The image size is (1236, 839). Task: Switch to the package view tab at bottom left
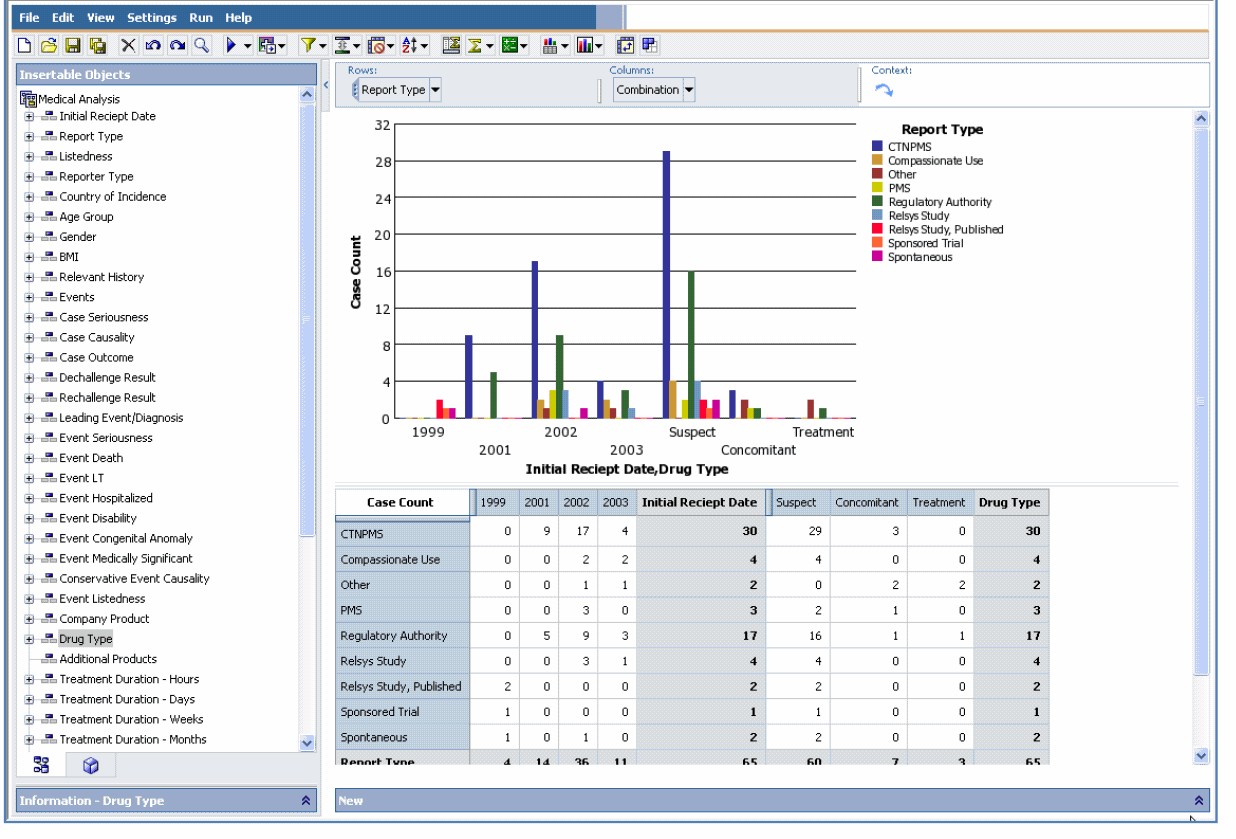tap(89, 765)
